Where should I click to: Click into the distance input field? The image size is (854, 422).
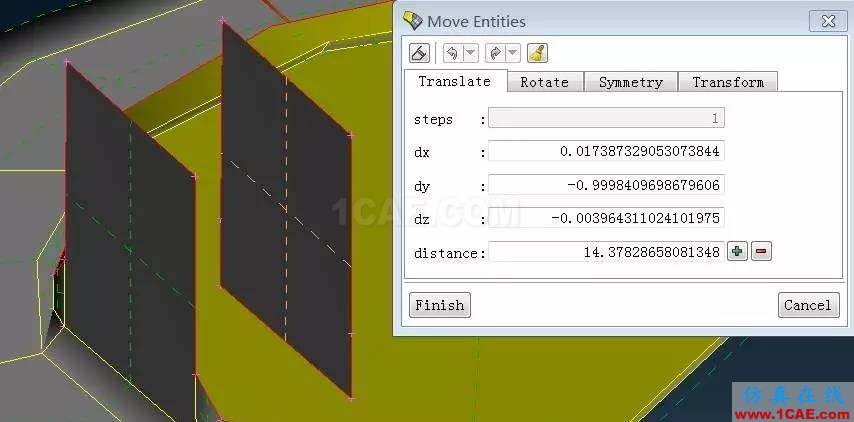pyautogui.click(x=606, y=252)
